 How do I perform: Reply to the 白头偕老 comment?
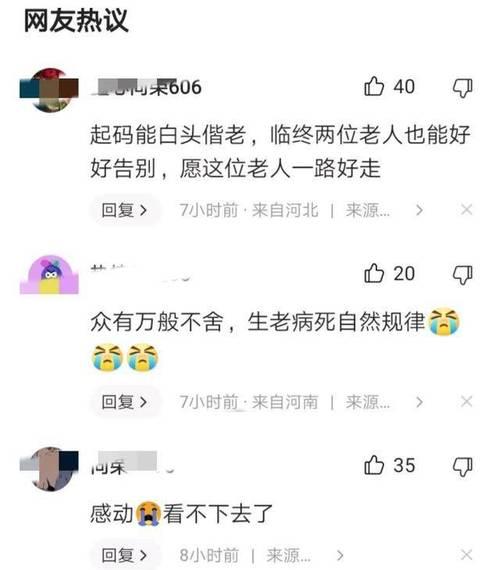(124, 210)
